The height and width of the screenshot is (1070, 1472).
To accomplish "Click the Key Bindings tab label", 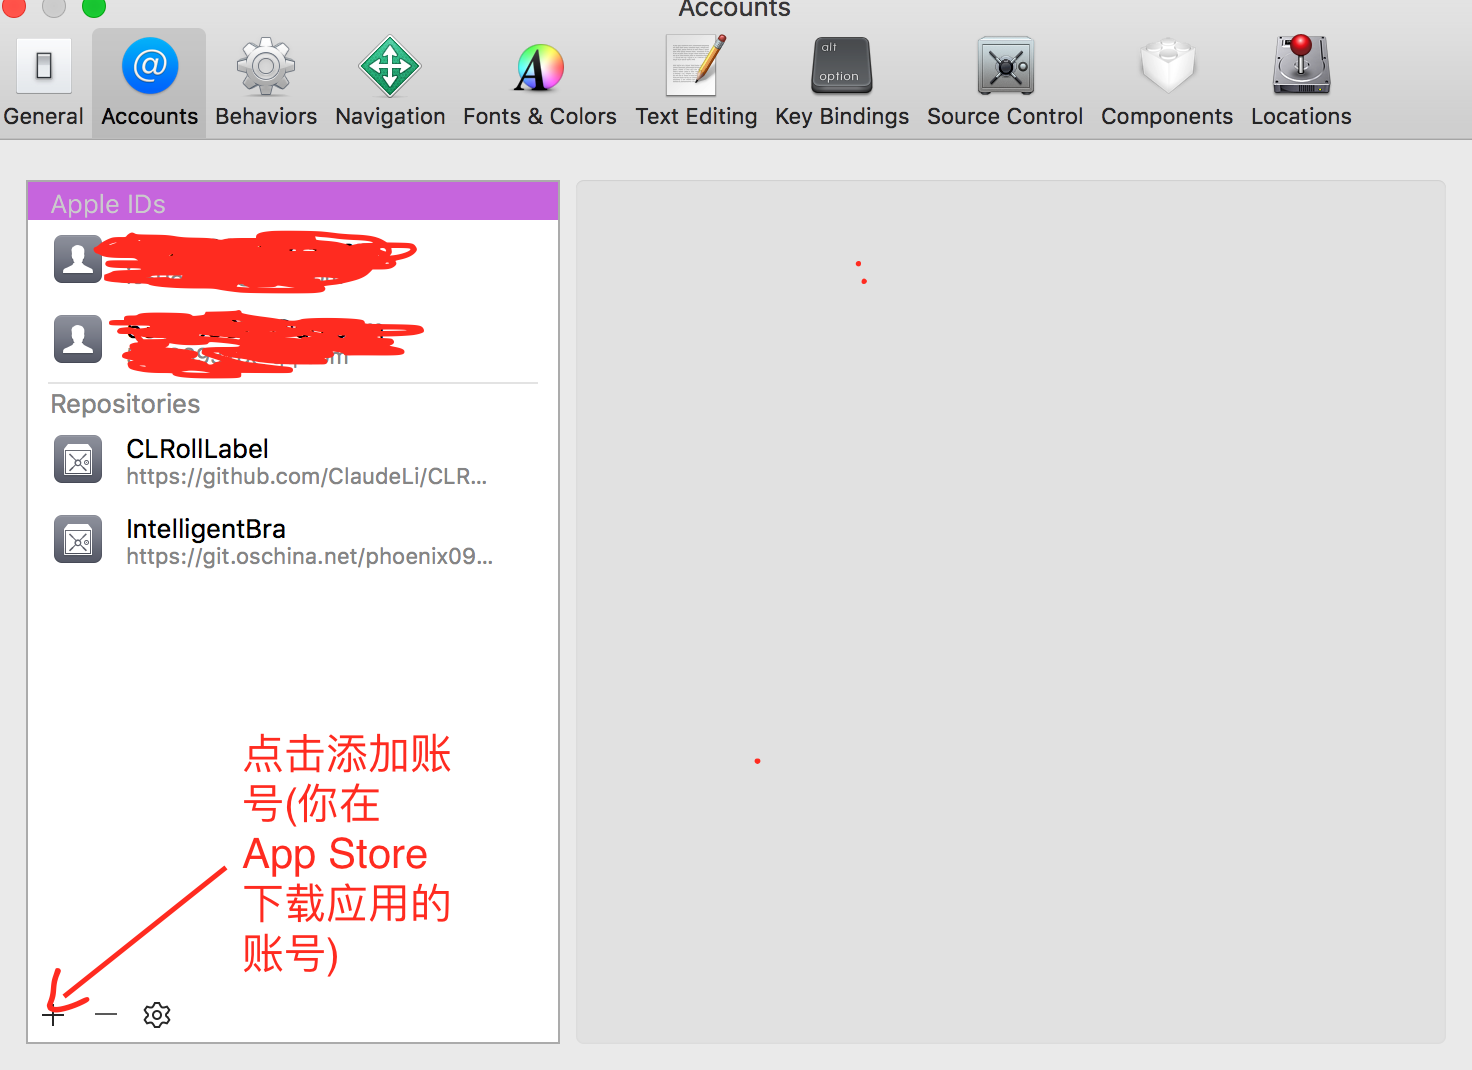I will pyautogui.click(x=842, y=117).
